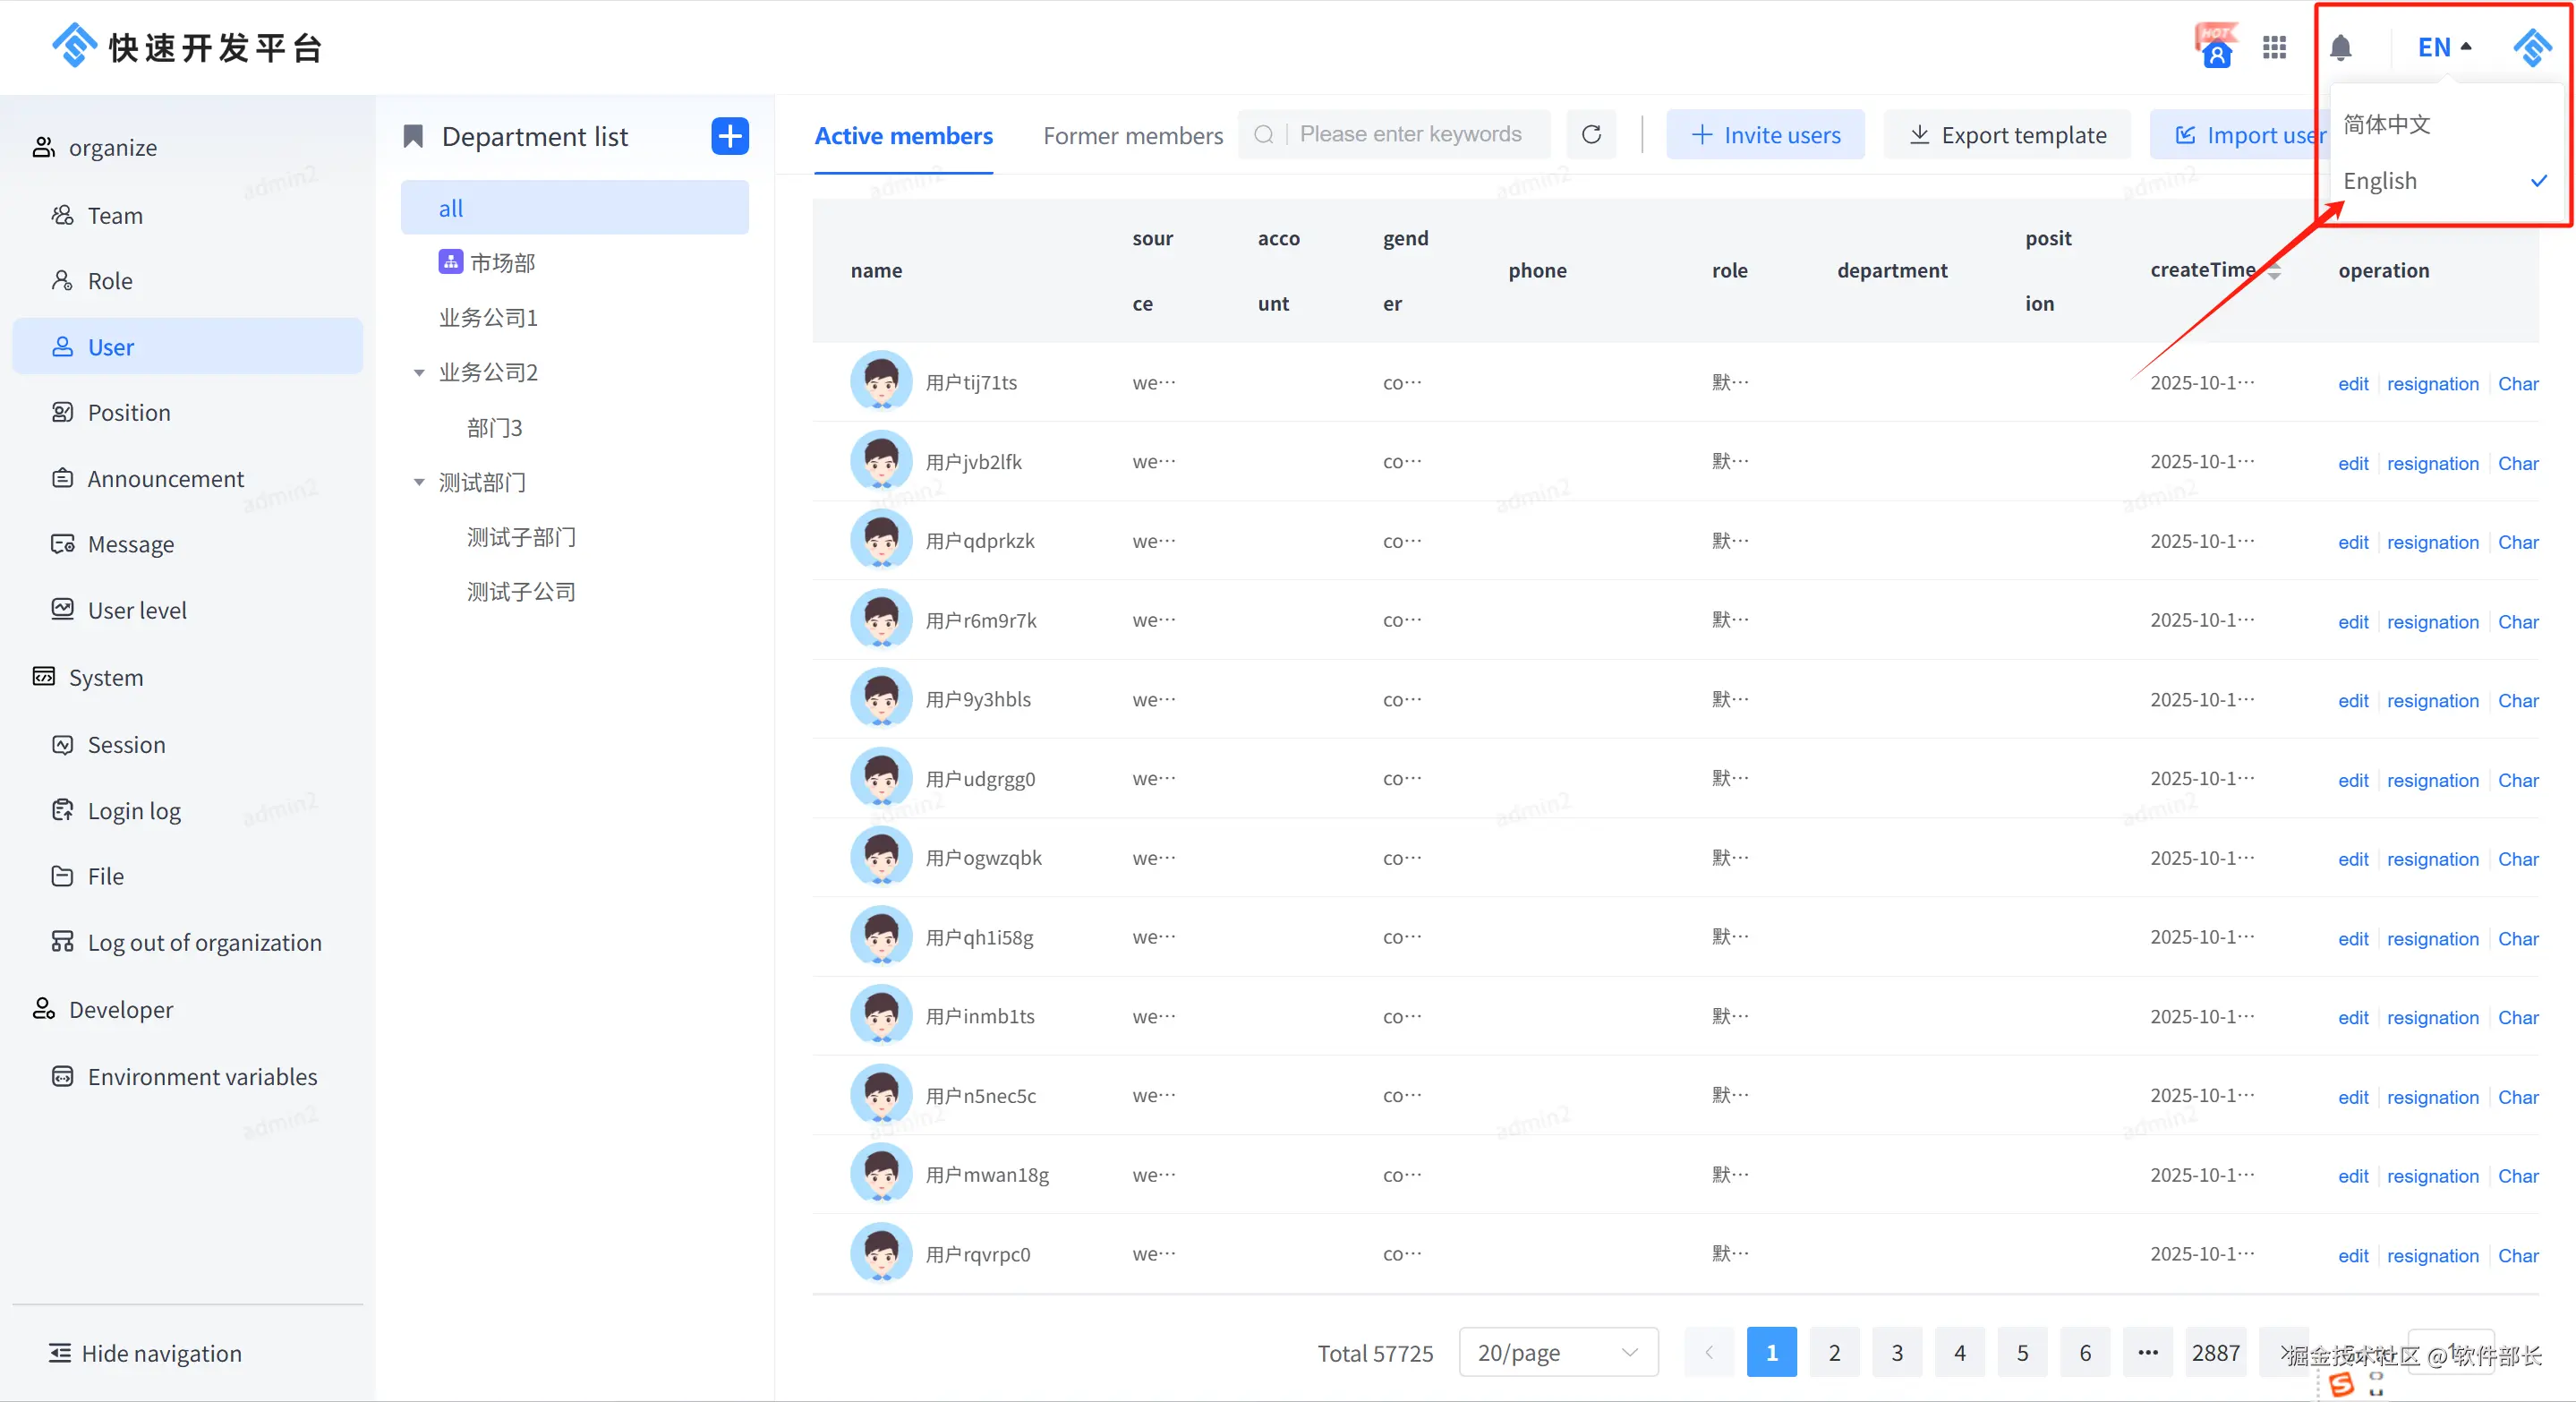Collapse the 测试部门 tree node
The image size is (2576, 1402).
click(x=419, y=483)
